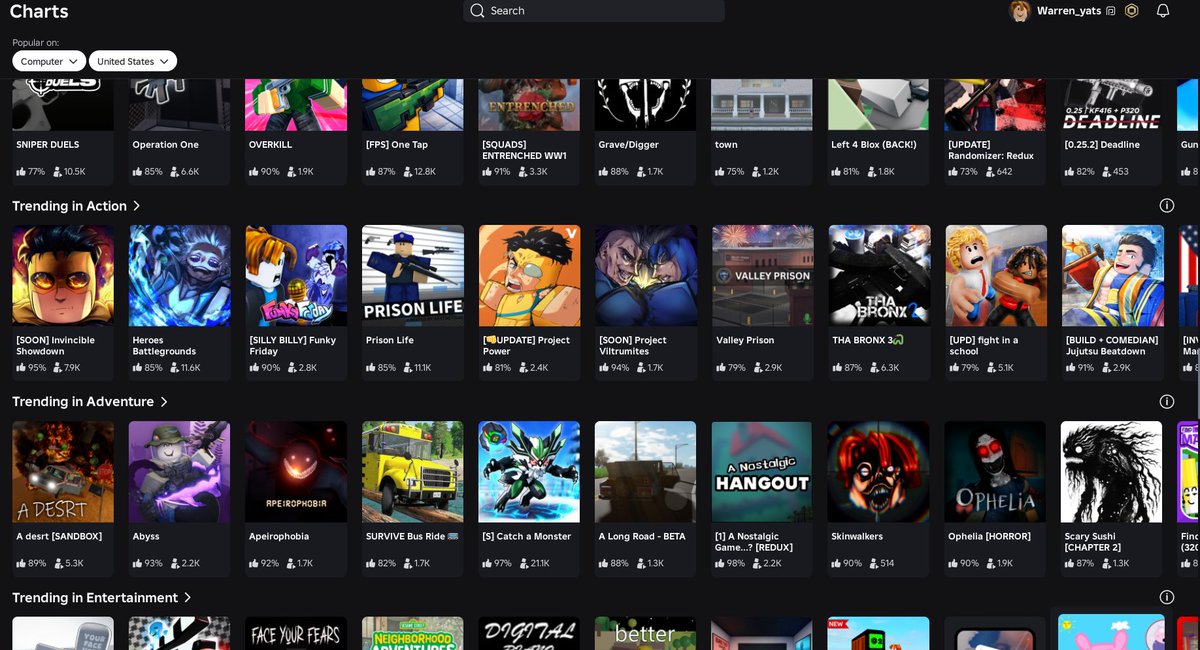The width and height of the screenshot is (1200, 650).
Task: Click 11.6K players under Heroes Battlegrounds
Action: click(x=185, y=368)
